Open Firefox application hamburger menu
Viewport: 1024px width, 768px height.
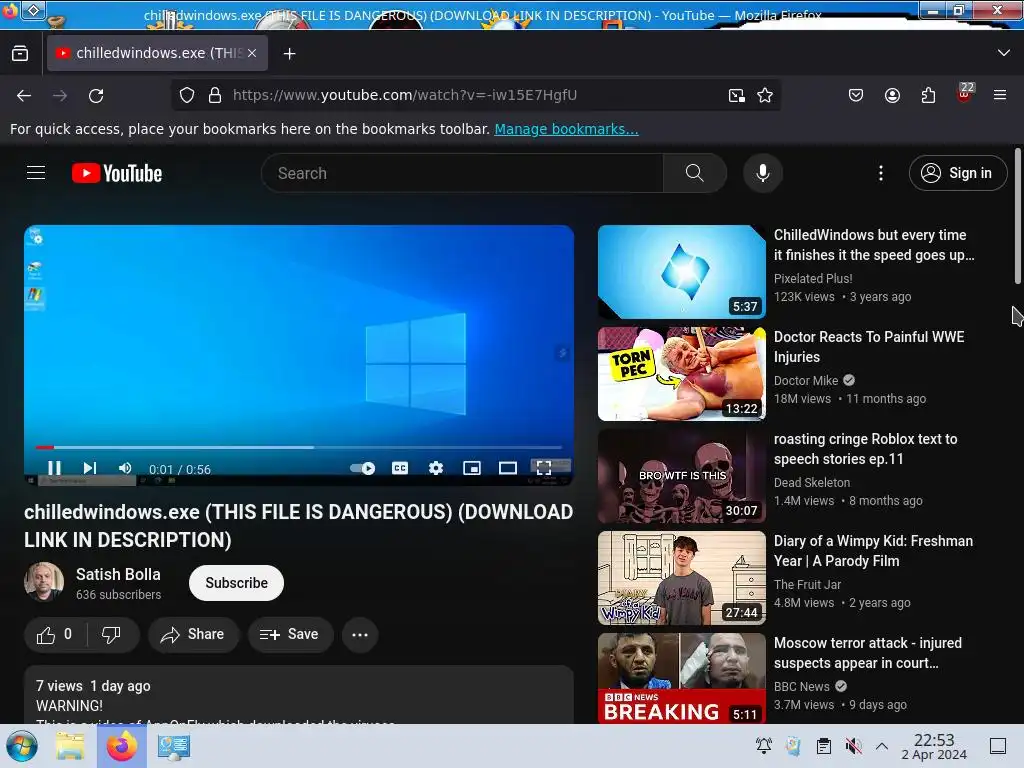1000,95
